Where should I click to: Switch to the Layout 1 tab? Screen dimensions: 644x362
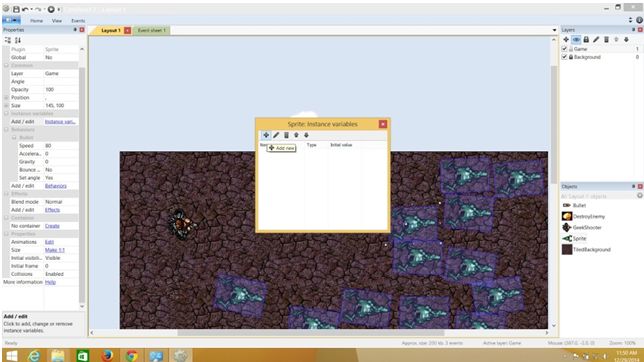click(x=110, y=30)
